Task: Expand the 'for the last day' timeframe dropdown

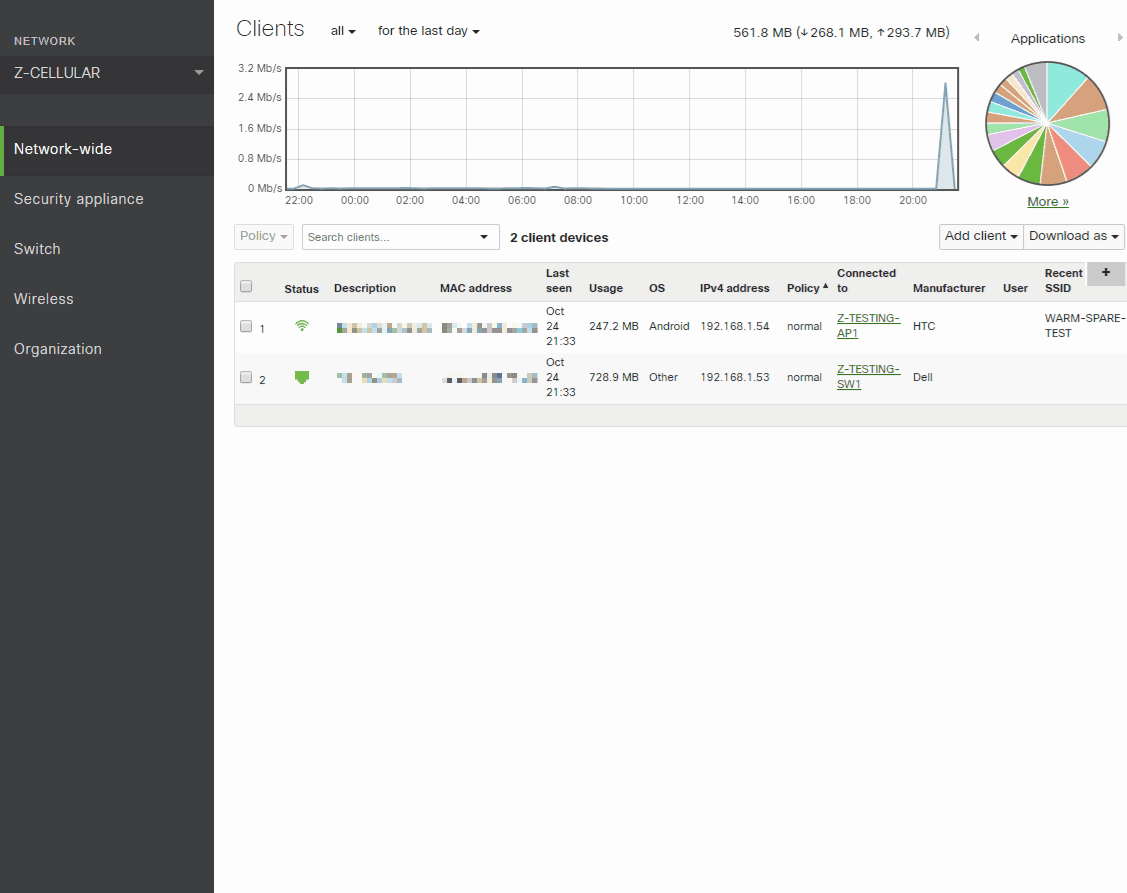Action: point(428,31)
